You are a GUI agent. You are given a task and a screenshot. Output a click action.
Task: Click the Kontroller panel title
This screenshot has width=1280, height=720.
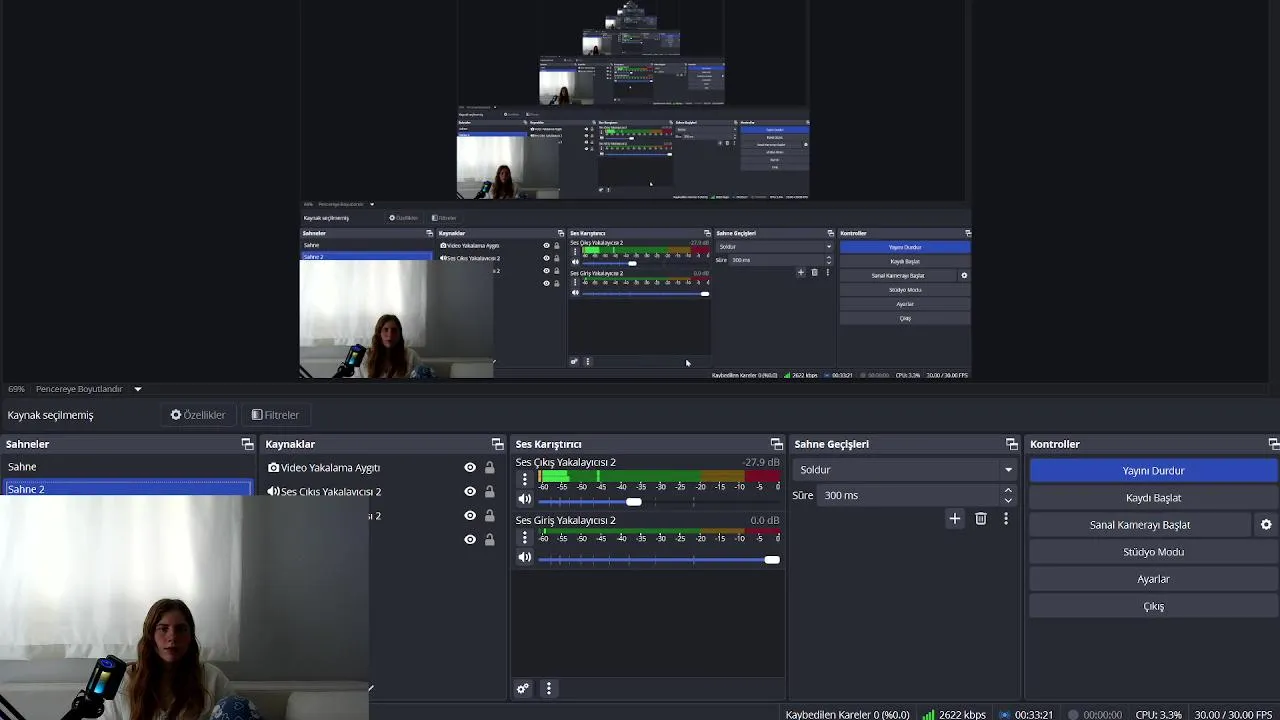click(x=1055, y=444)
